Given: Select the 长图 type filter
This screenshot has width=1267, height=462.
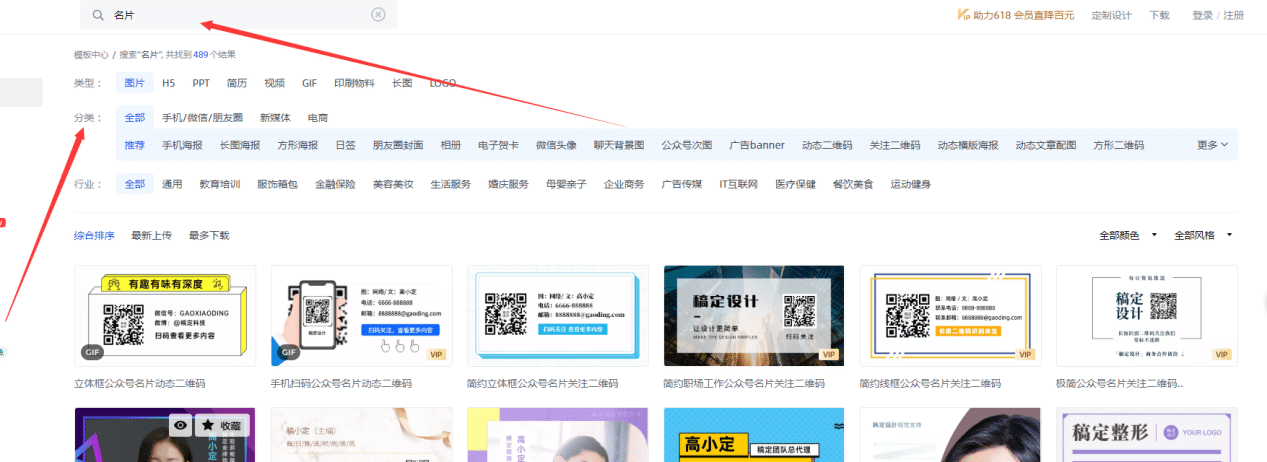Looking at the screenshot, I should point(402,83).
